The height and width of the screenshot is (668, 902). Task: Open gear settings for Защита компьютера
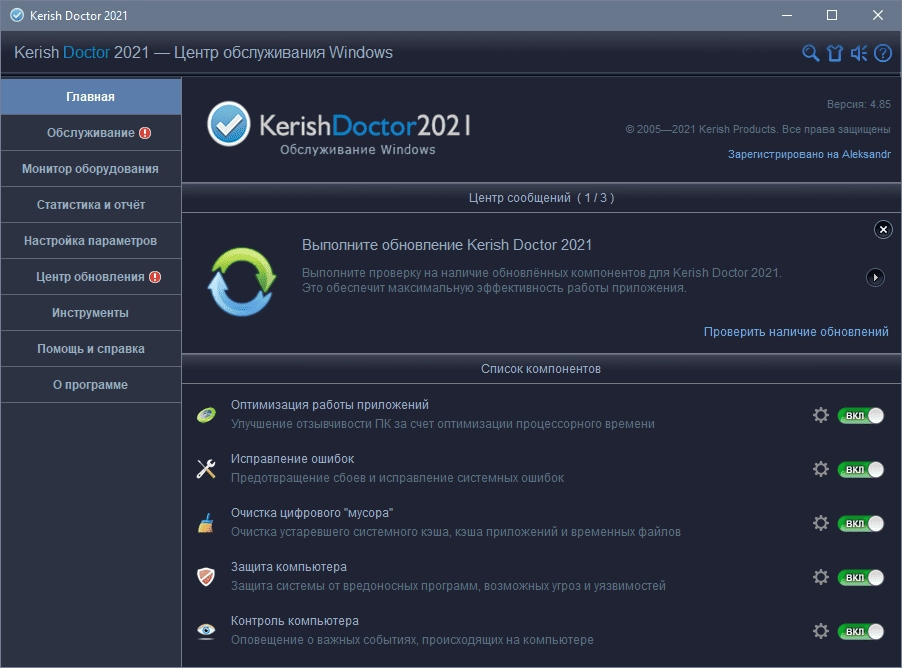coord(821,577)
